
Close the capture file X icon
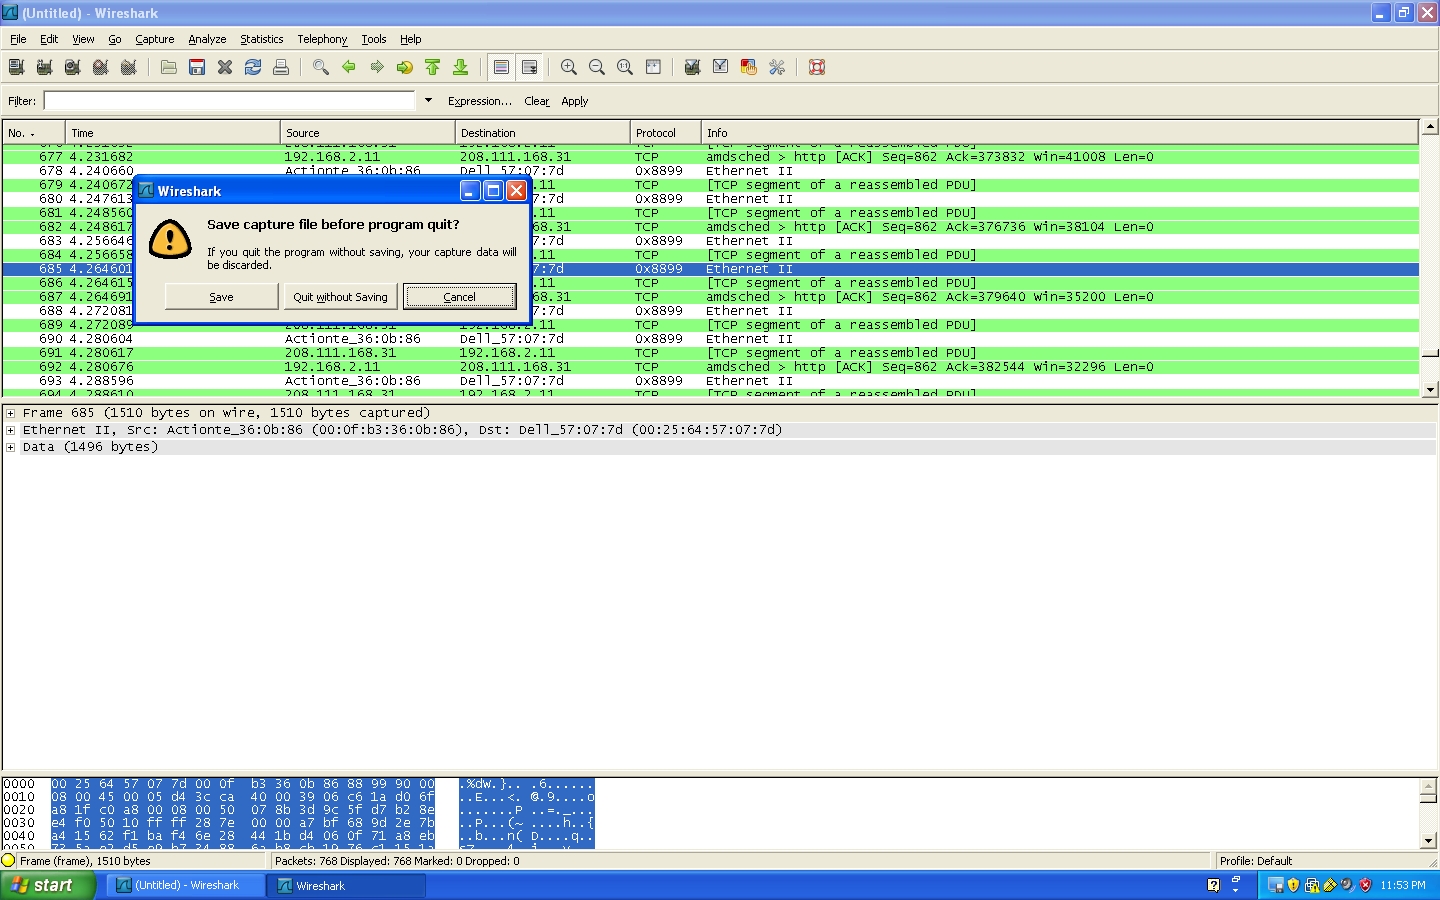coord(225,67)
